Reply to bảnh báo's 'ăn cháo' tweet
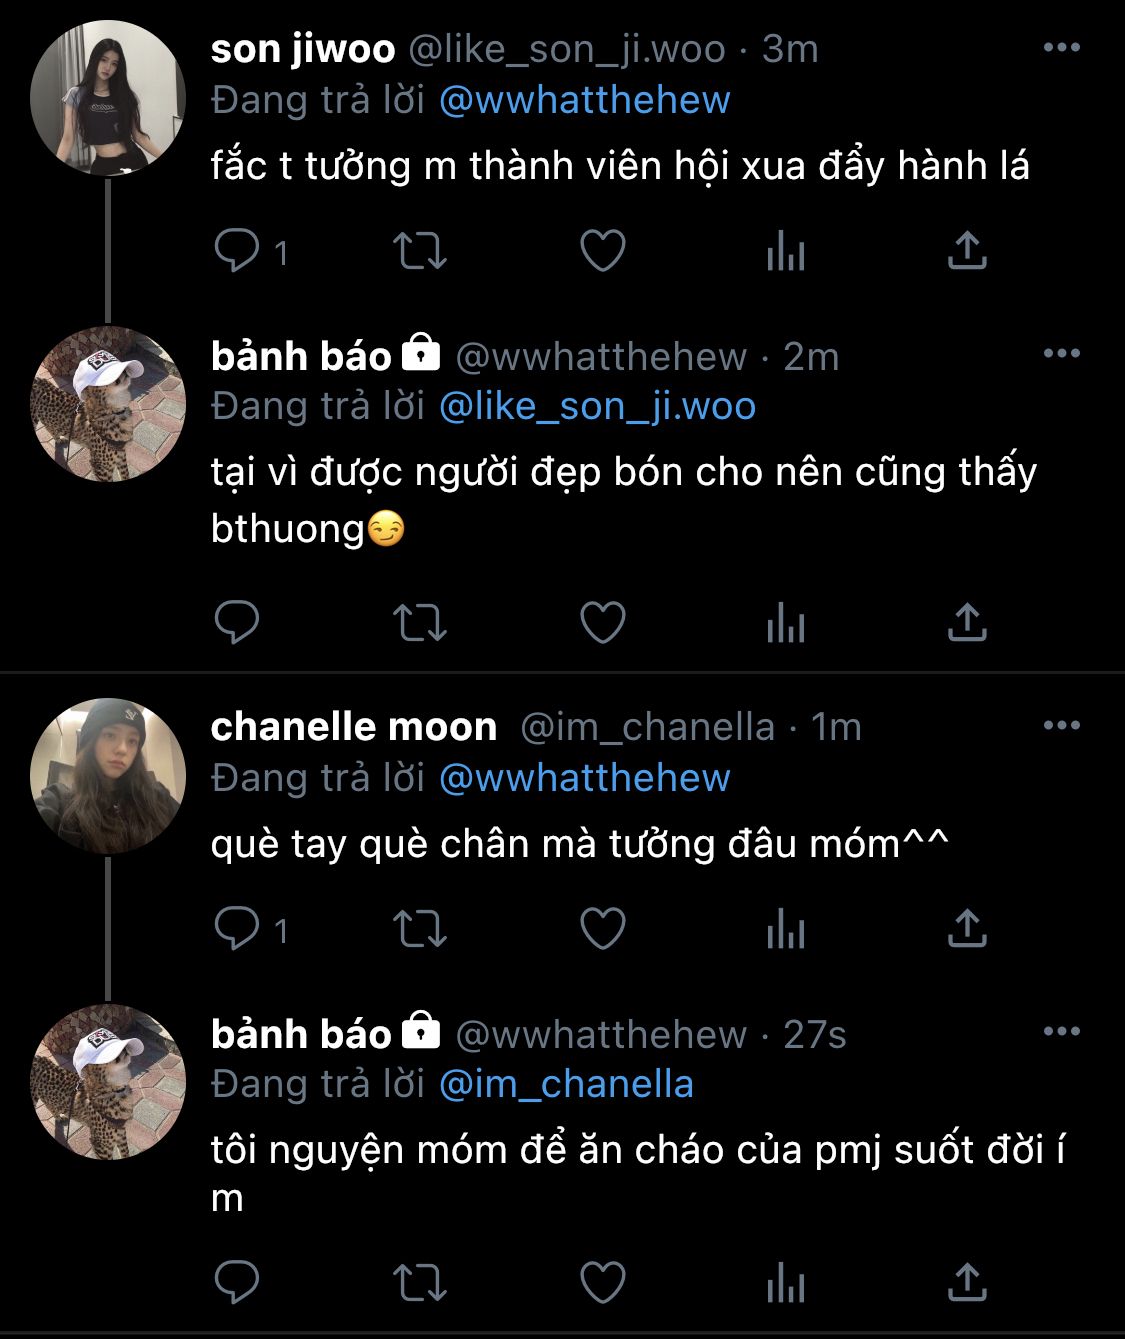The height and width of the screenshot is (1339, 1125). pos(237,1282)
